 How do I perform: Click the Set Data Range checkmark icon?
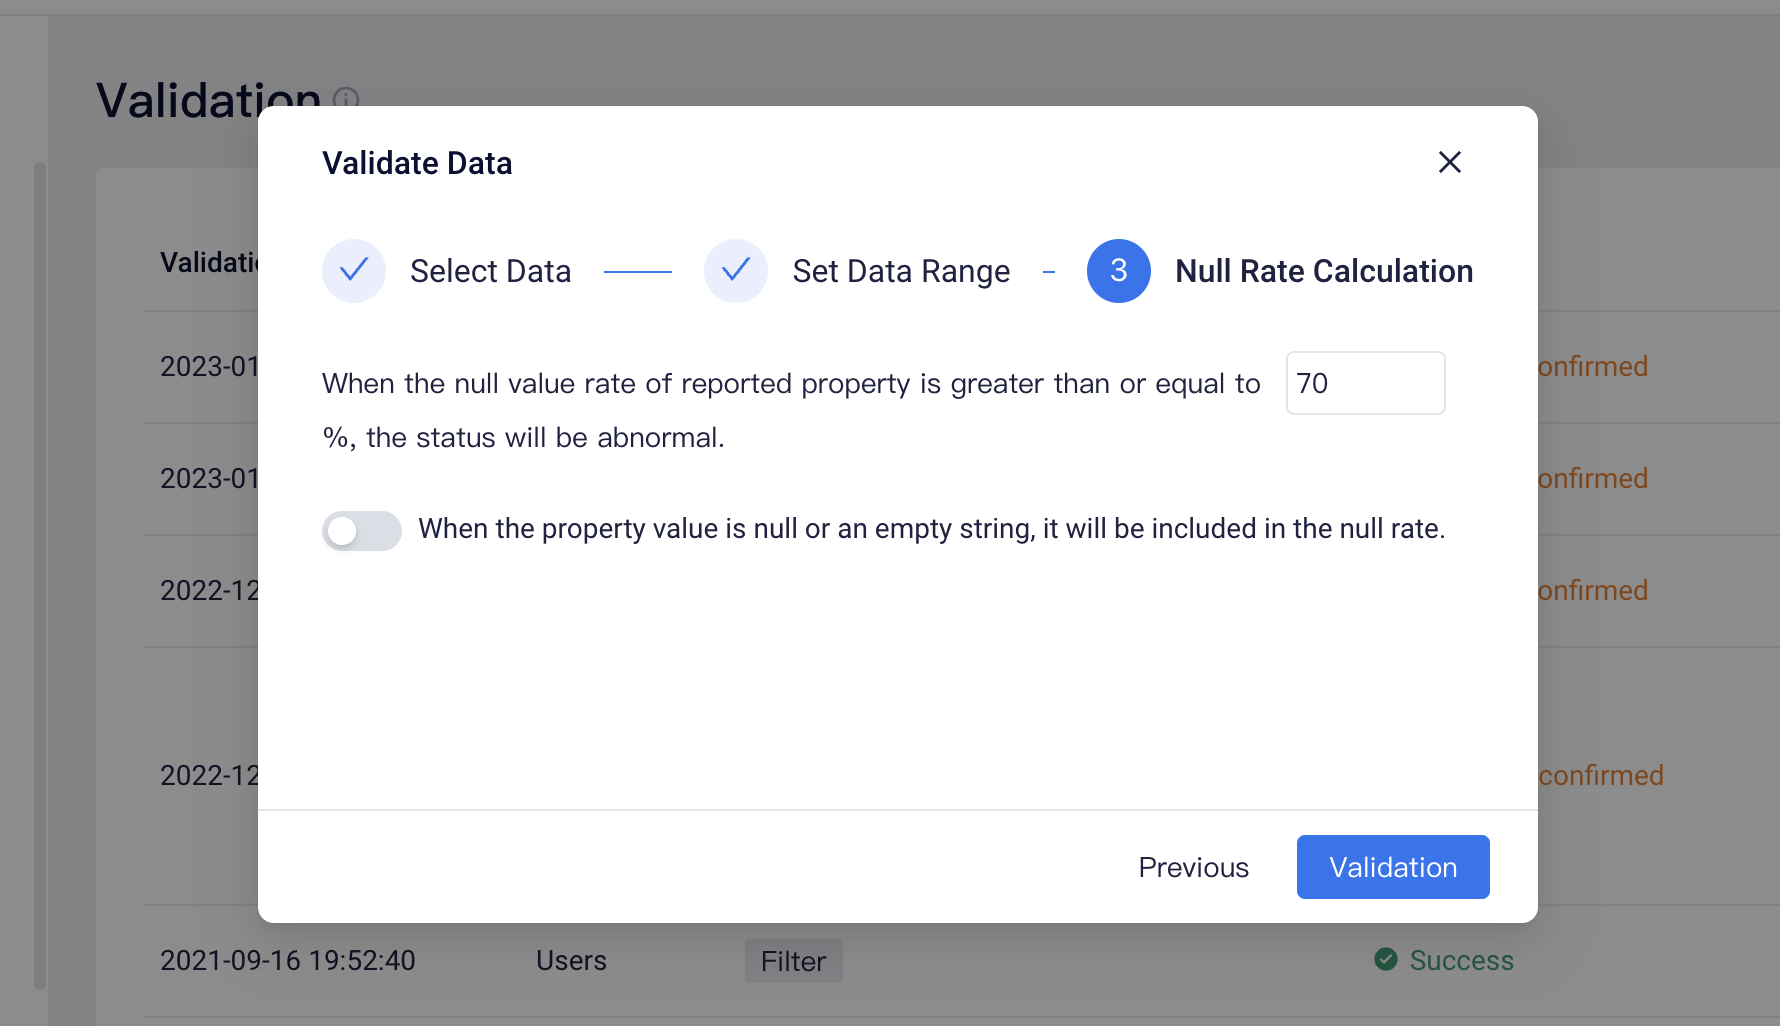tap(736, 271)
